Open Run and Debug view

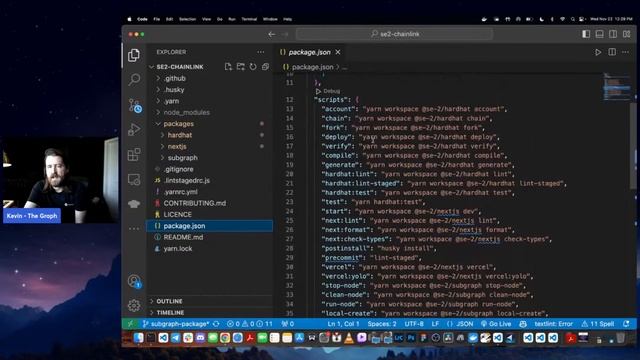134,129
